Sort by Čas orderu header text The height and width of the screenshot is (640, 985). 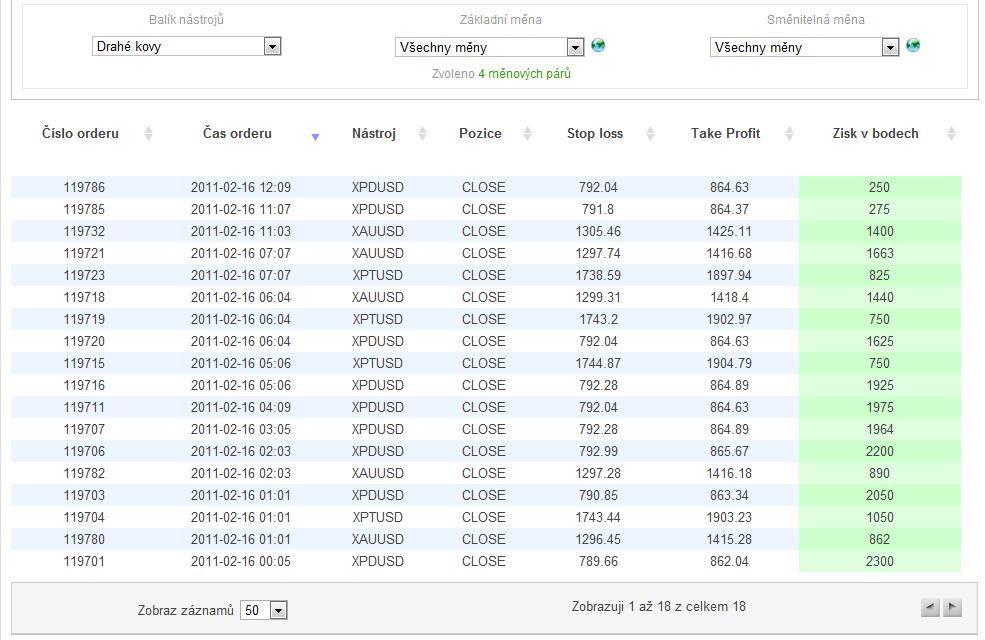(x=237, y=133)
